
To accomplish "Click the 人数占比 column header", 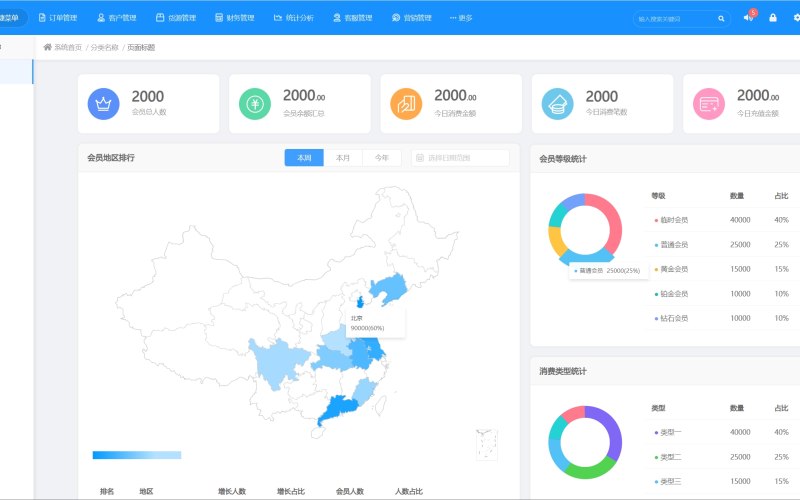I will [x=409, y=491].
